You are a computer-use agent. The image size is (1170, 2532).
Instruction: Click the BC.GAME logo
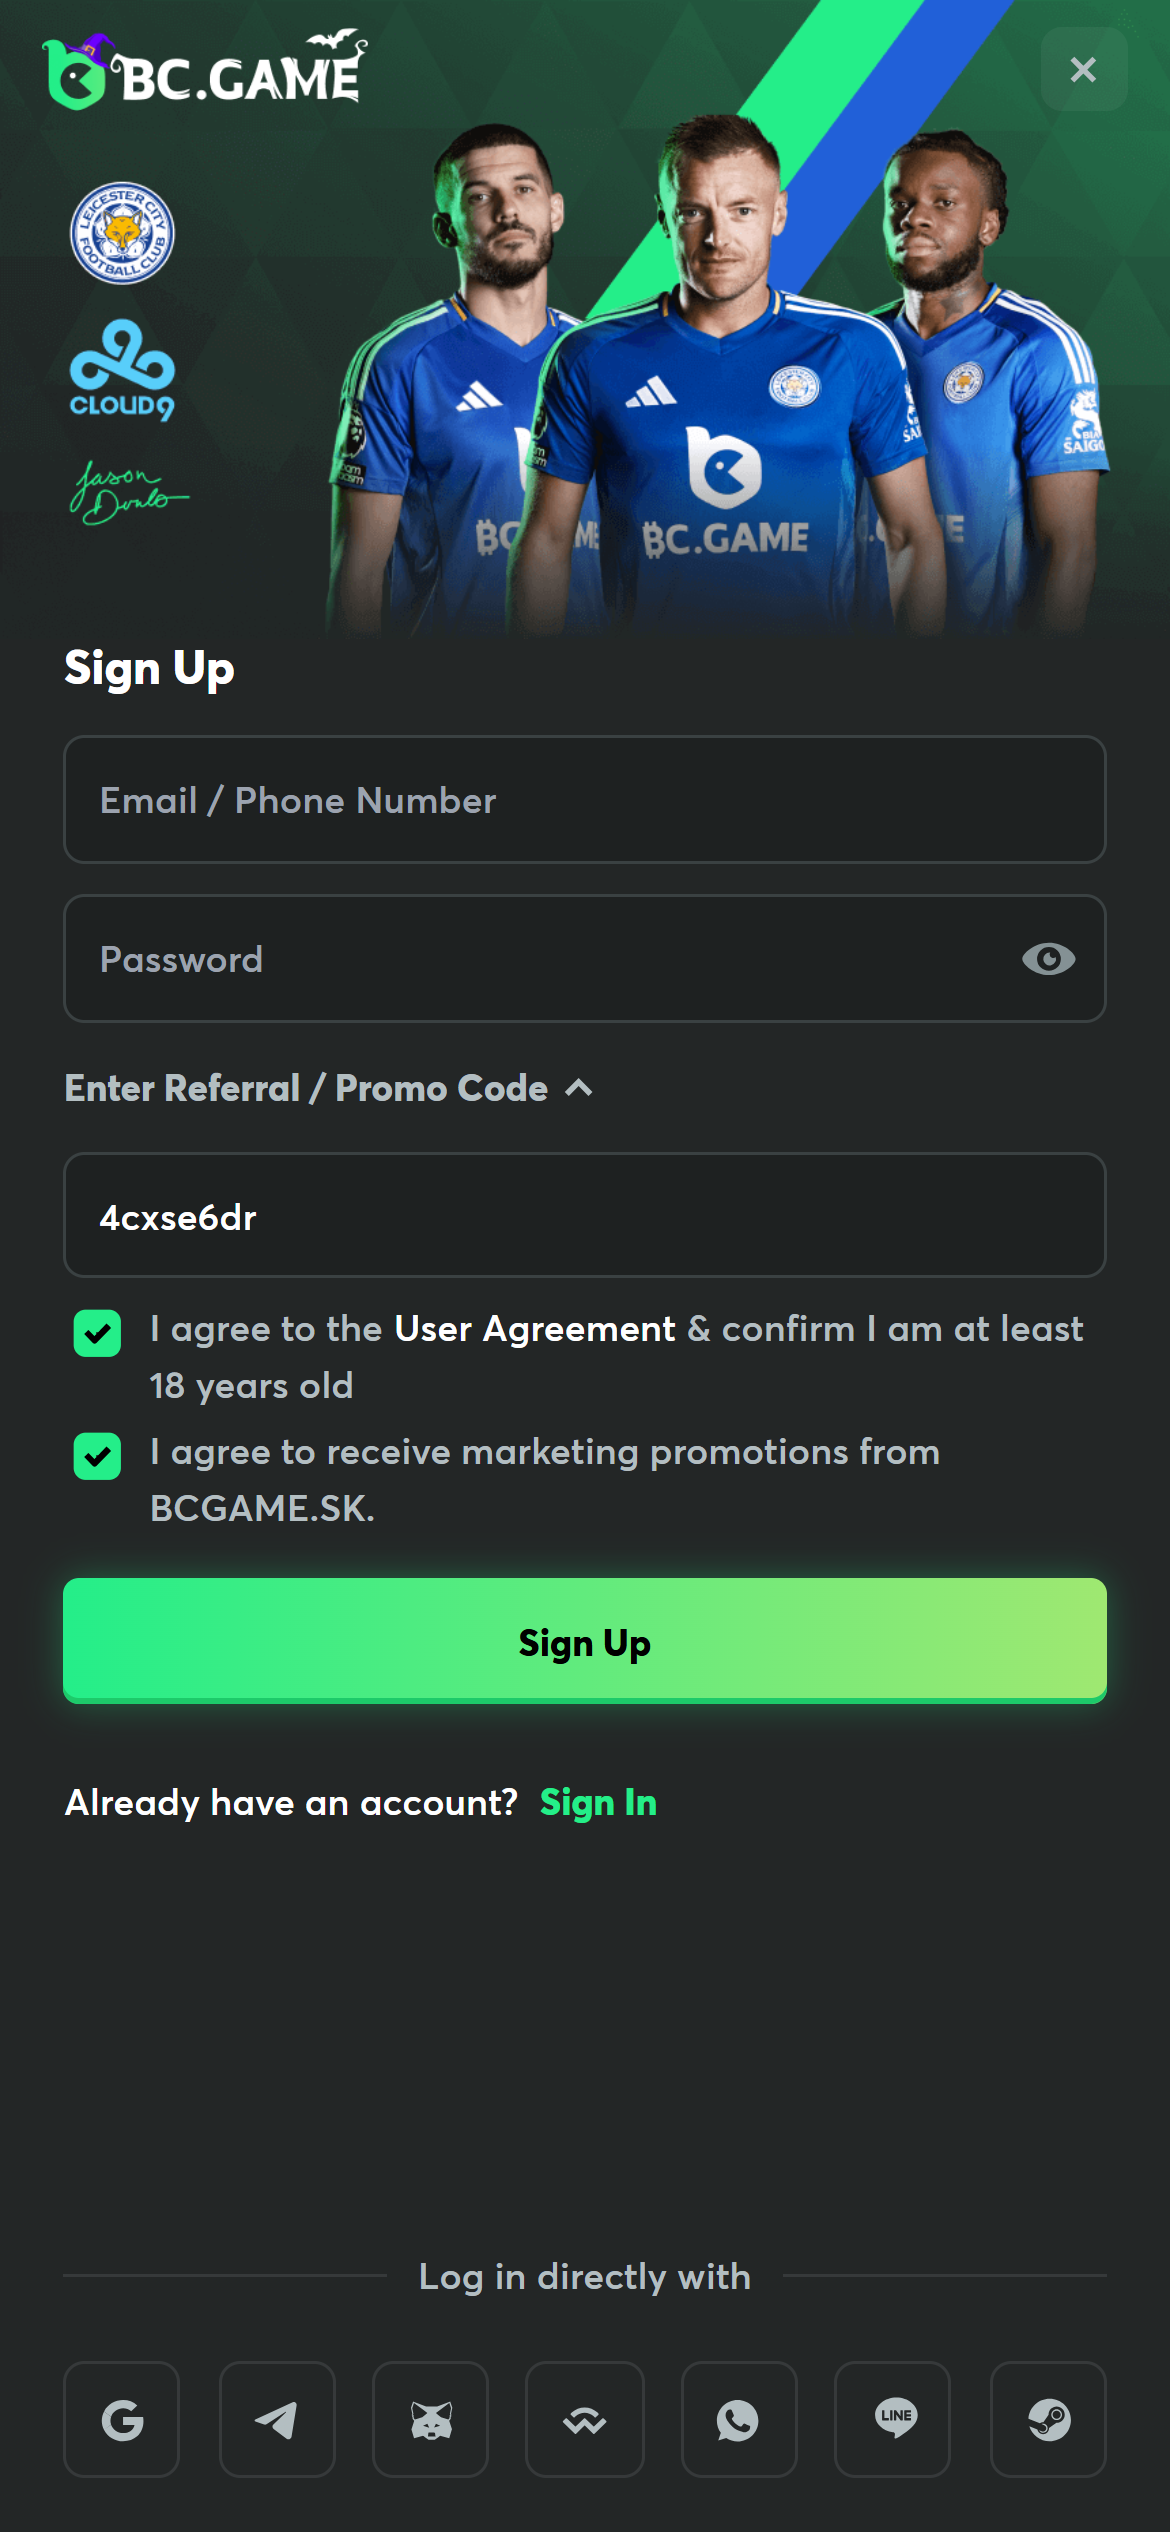click(205, 72)
